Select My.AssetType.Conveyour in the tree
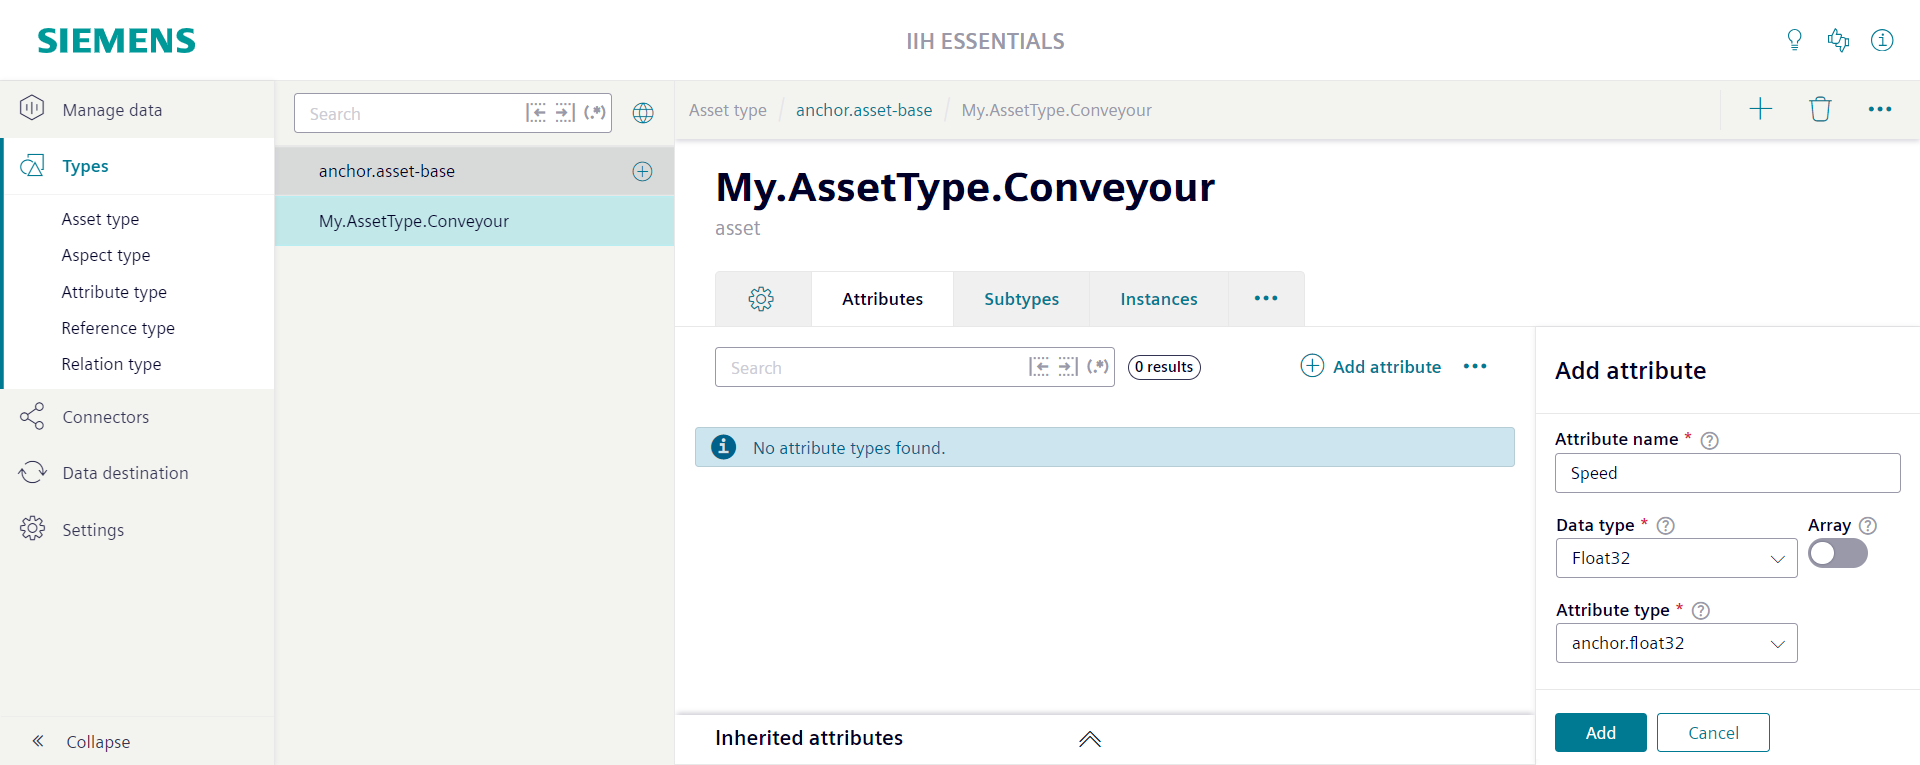Screen dimensions: 1920x765 [x=474, y=221]
